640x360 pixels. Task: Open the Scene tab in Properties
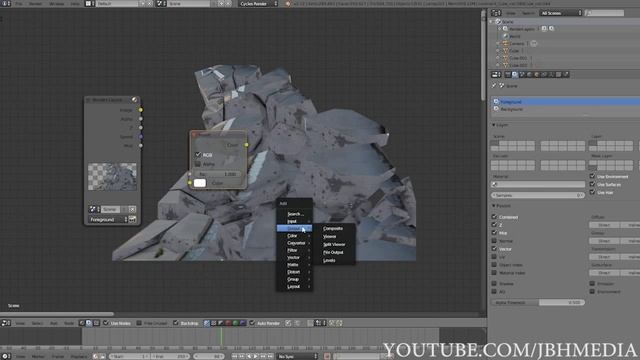(x=522, y=74)
